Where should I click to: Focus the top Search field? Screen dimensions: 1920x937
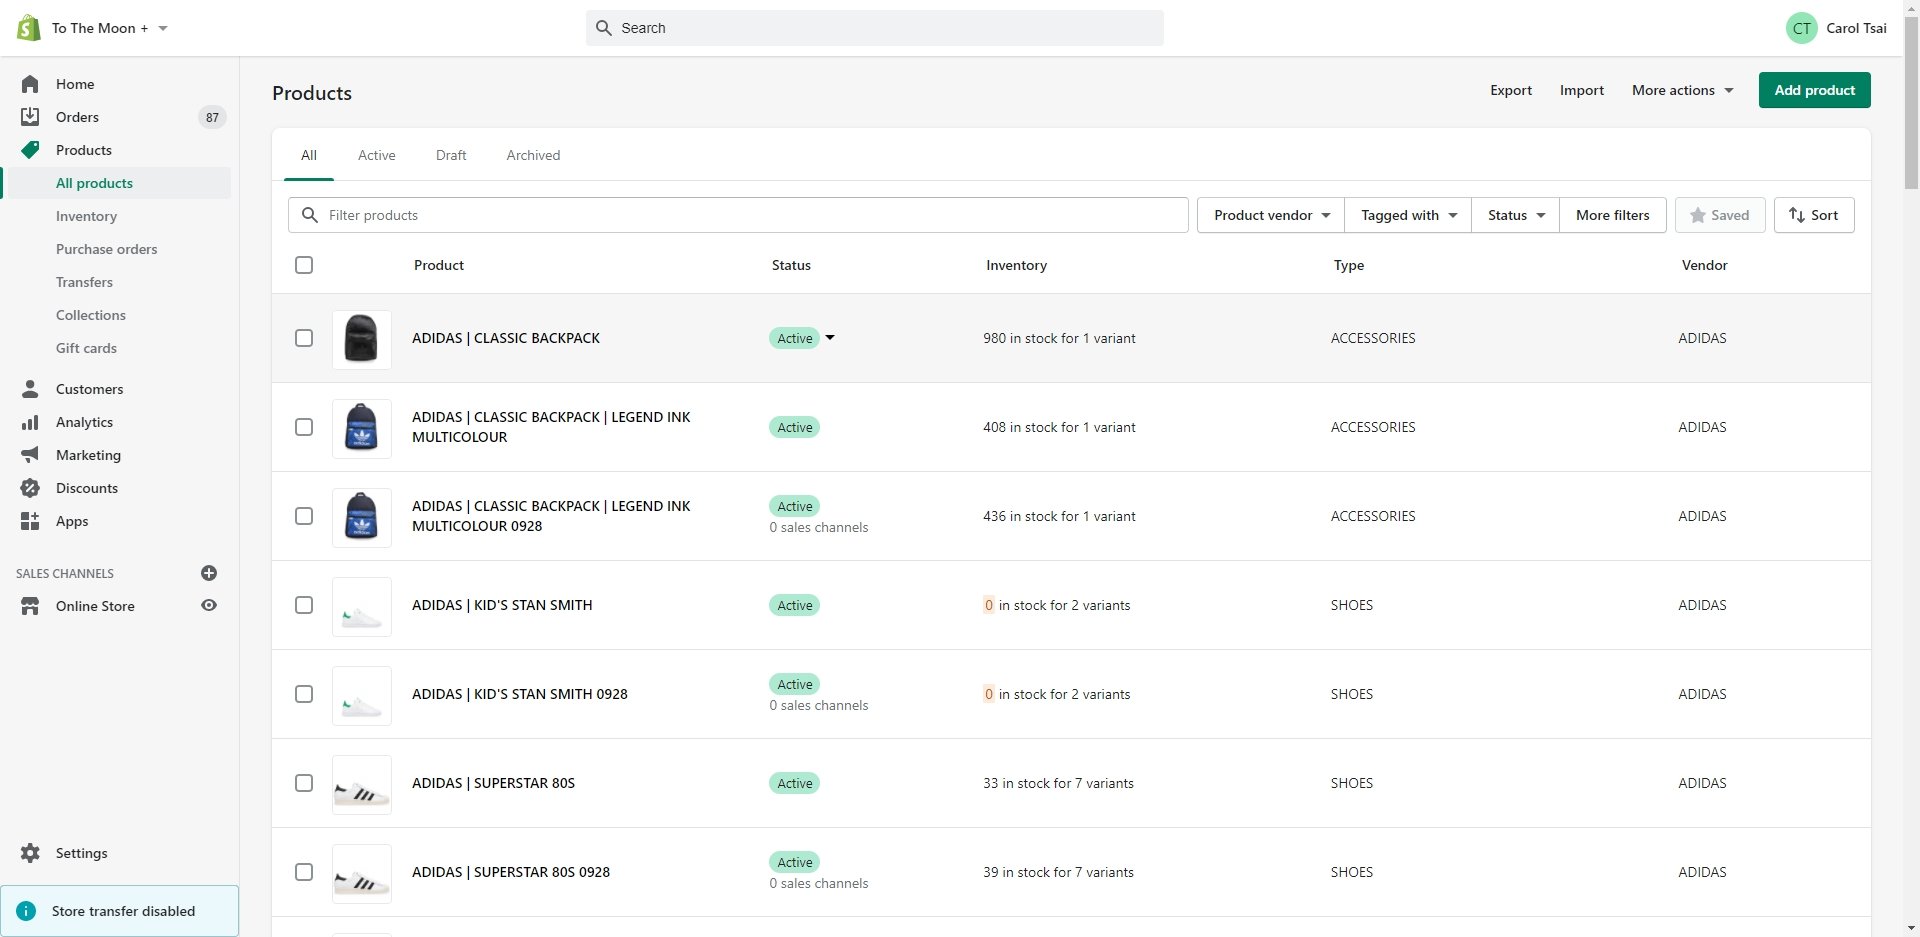(x=875, y=28)
